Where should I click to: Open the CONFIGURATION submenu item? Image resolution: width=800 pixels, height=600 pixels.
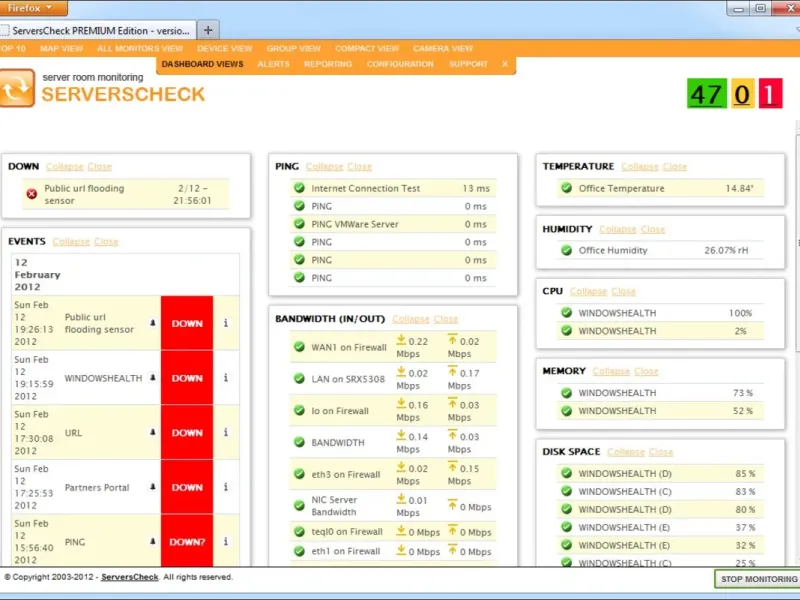point(400,64)
